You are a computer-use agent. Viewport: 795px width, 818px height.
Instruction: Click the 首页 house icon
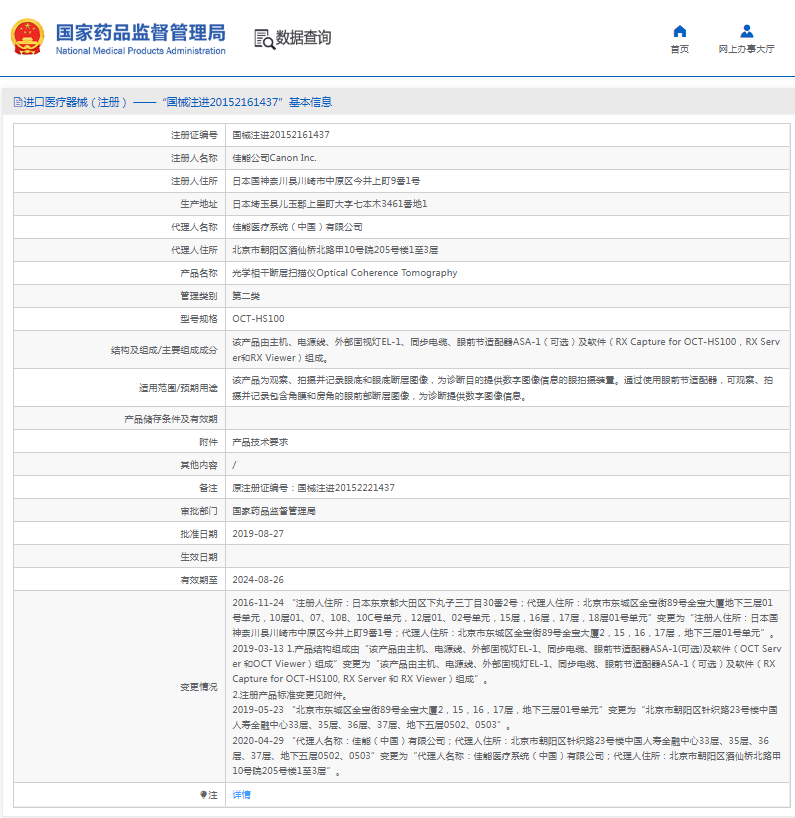click(679, 31)
